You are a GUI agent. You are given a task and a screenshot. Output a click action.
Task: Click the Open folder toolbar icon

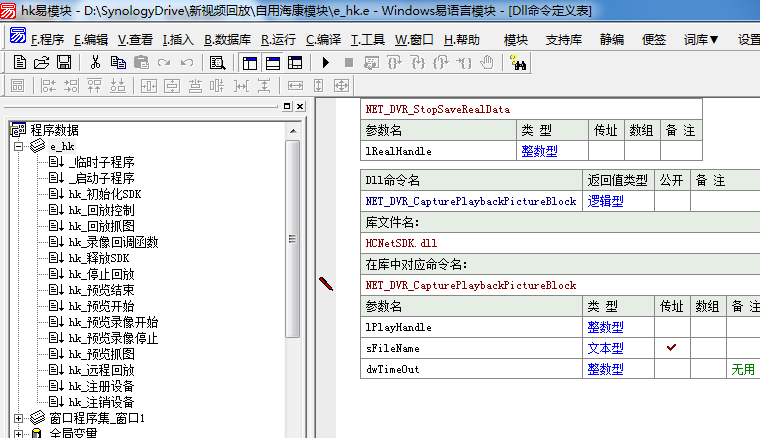click(x=41, y=62)
